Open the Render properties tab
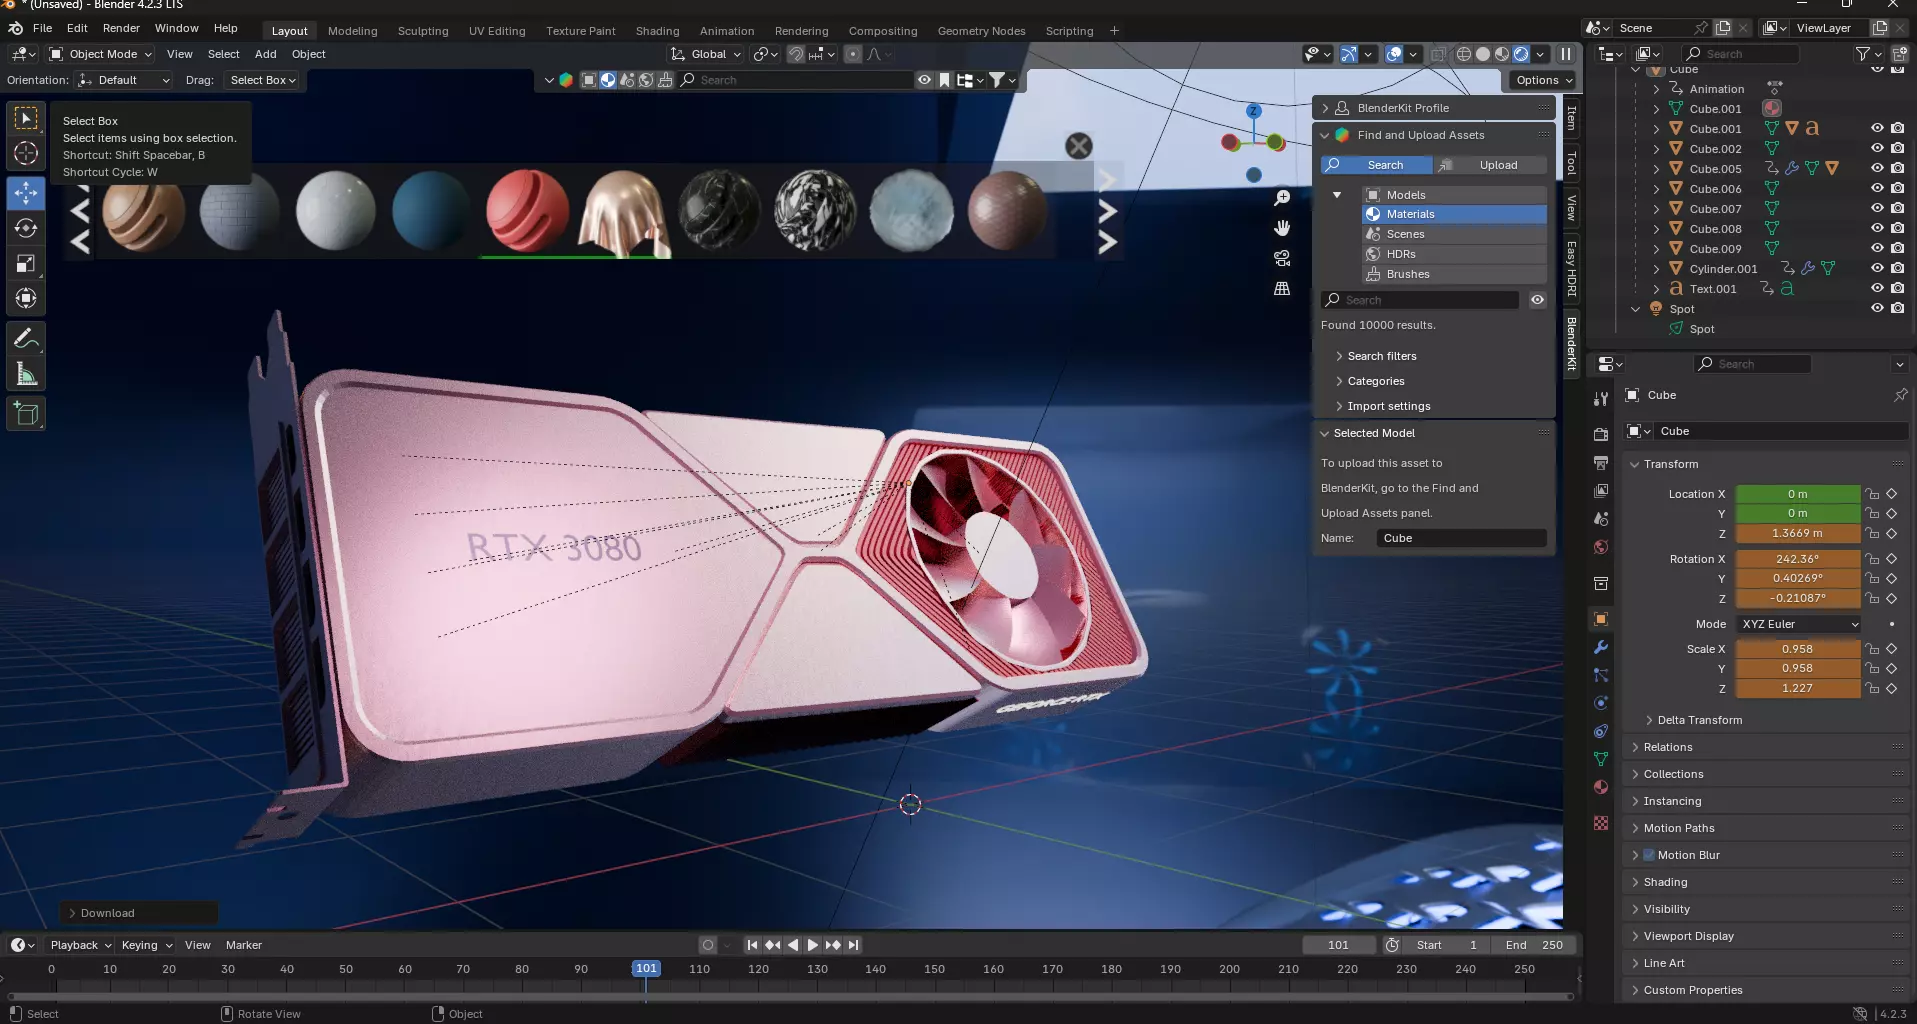 (x=1601, y=434)
